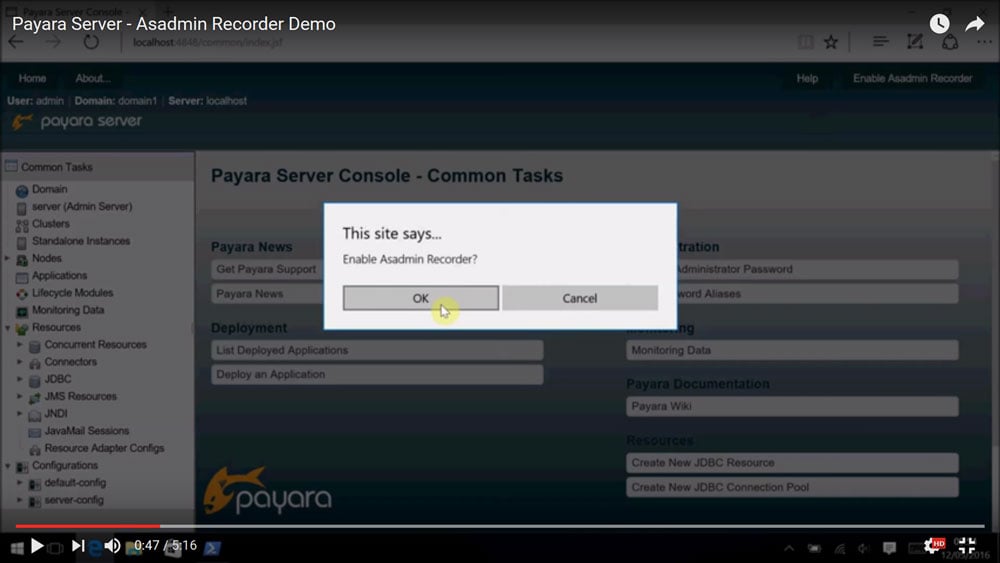Click OK in the dialog
The height and width of the screenshot is (563, 1000).
(x=420, y=298)
